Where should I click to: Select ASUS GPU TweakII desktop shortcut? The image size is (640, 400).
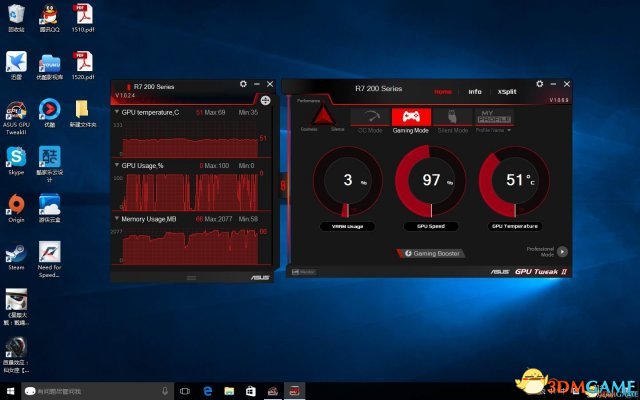16,118
